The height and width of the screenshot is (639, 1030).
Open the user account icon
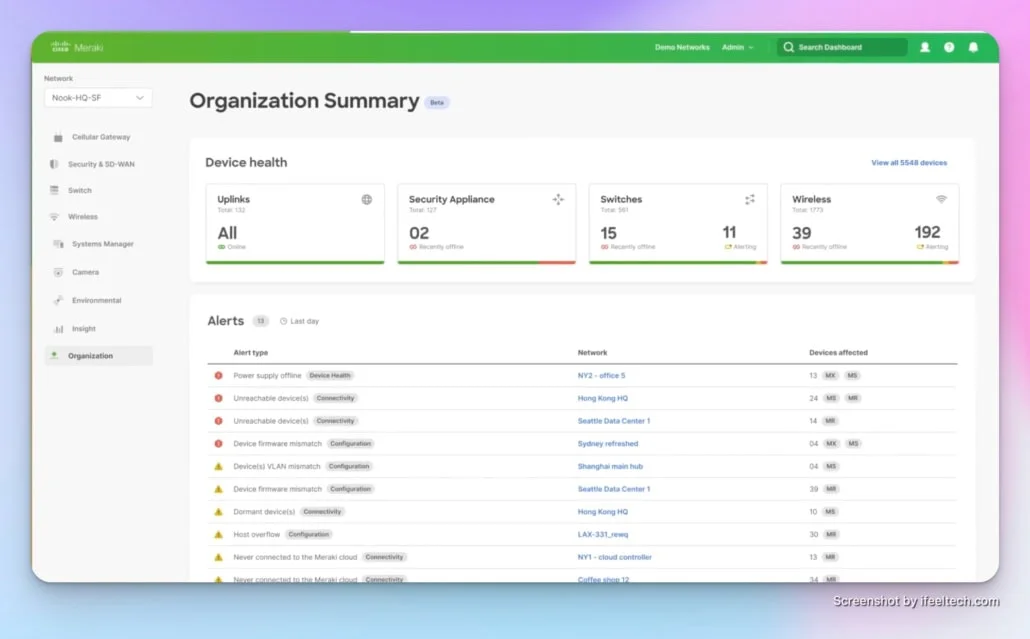(x=924, y=47)
